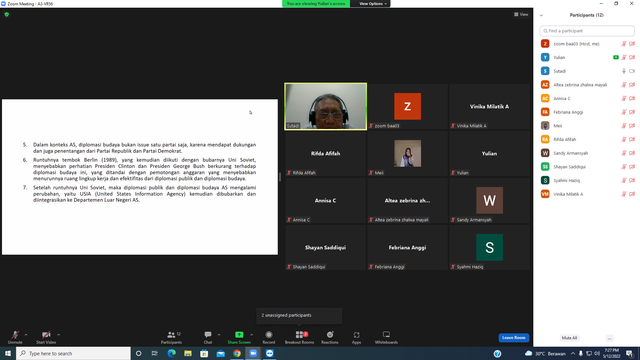The image size is (640, 360).
Task: Select Vinika Milatik A's video tile
Action: point(489,107)
